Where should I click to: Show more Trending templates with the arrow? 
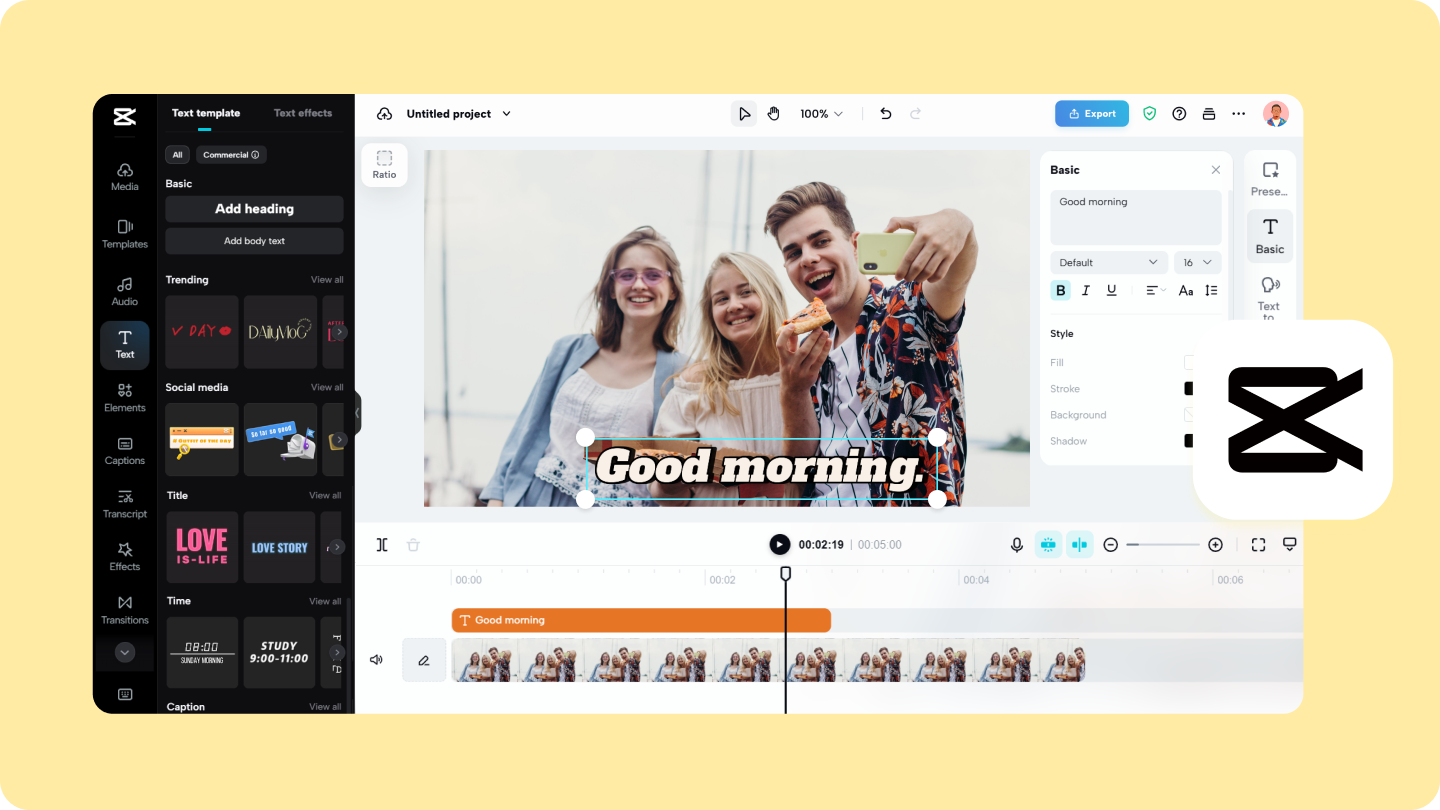pos(340,332)
